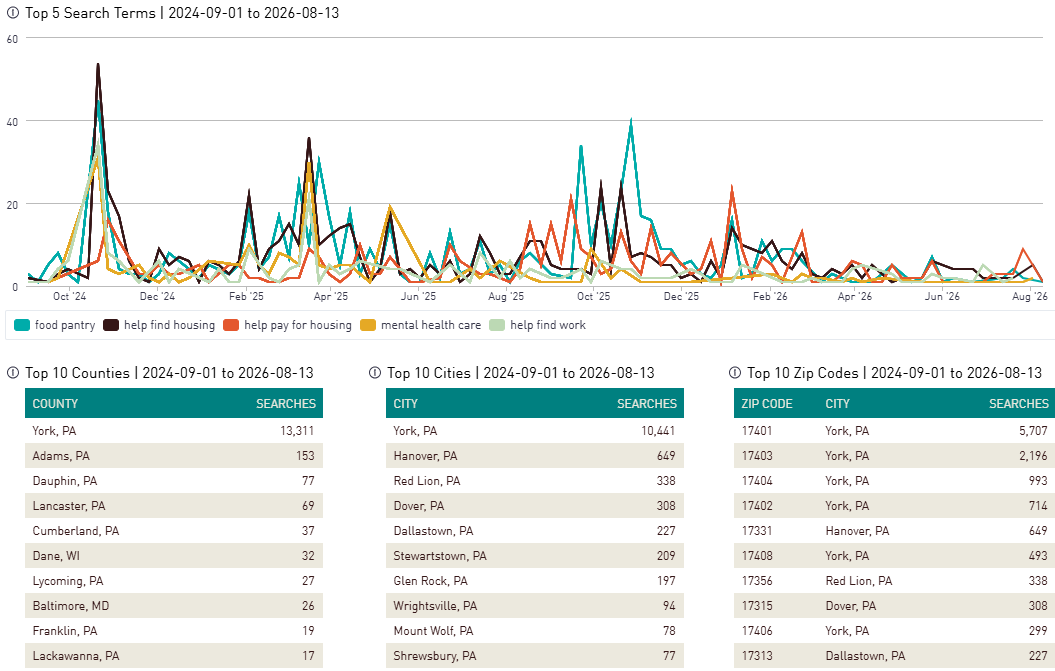Select York, PA row in counties table
The height and width of the screenshot is (671, 1055).
click(174, 431)
